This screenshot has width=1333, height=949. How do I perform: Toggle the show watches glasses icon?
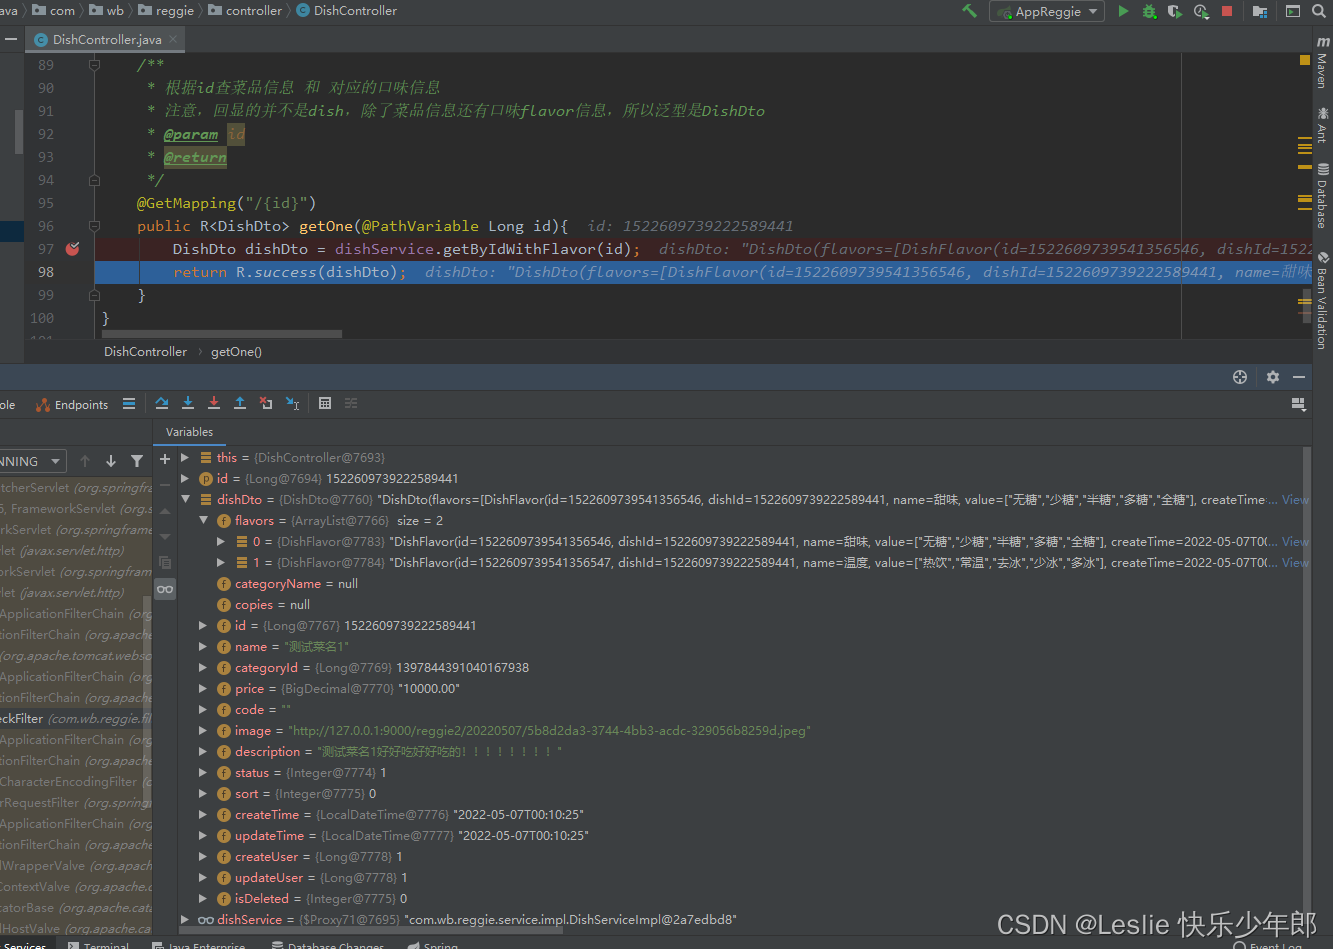click(165, 589)
